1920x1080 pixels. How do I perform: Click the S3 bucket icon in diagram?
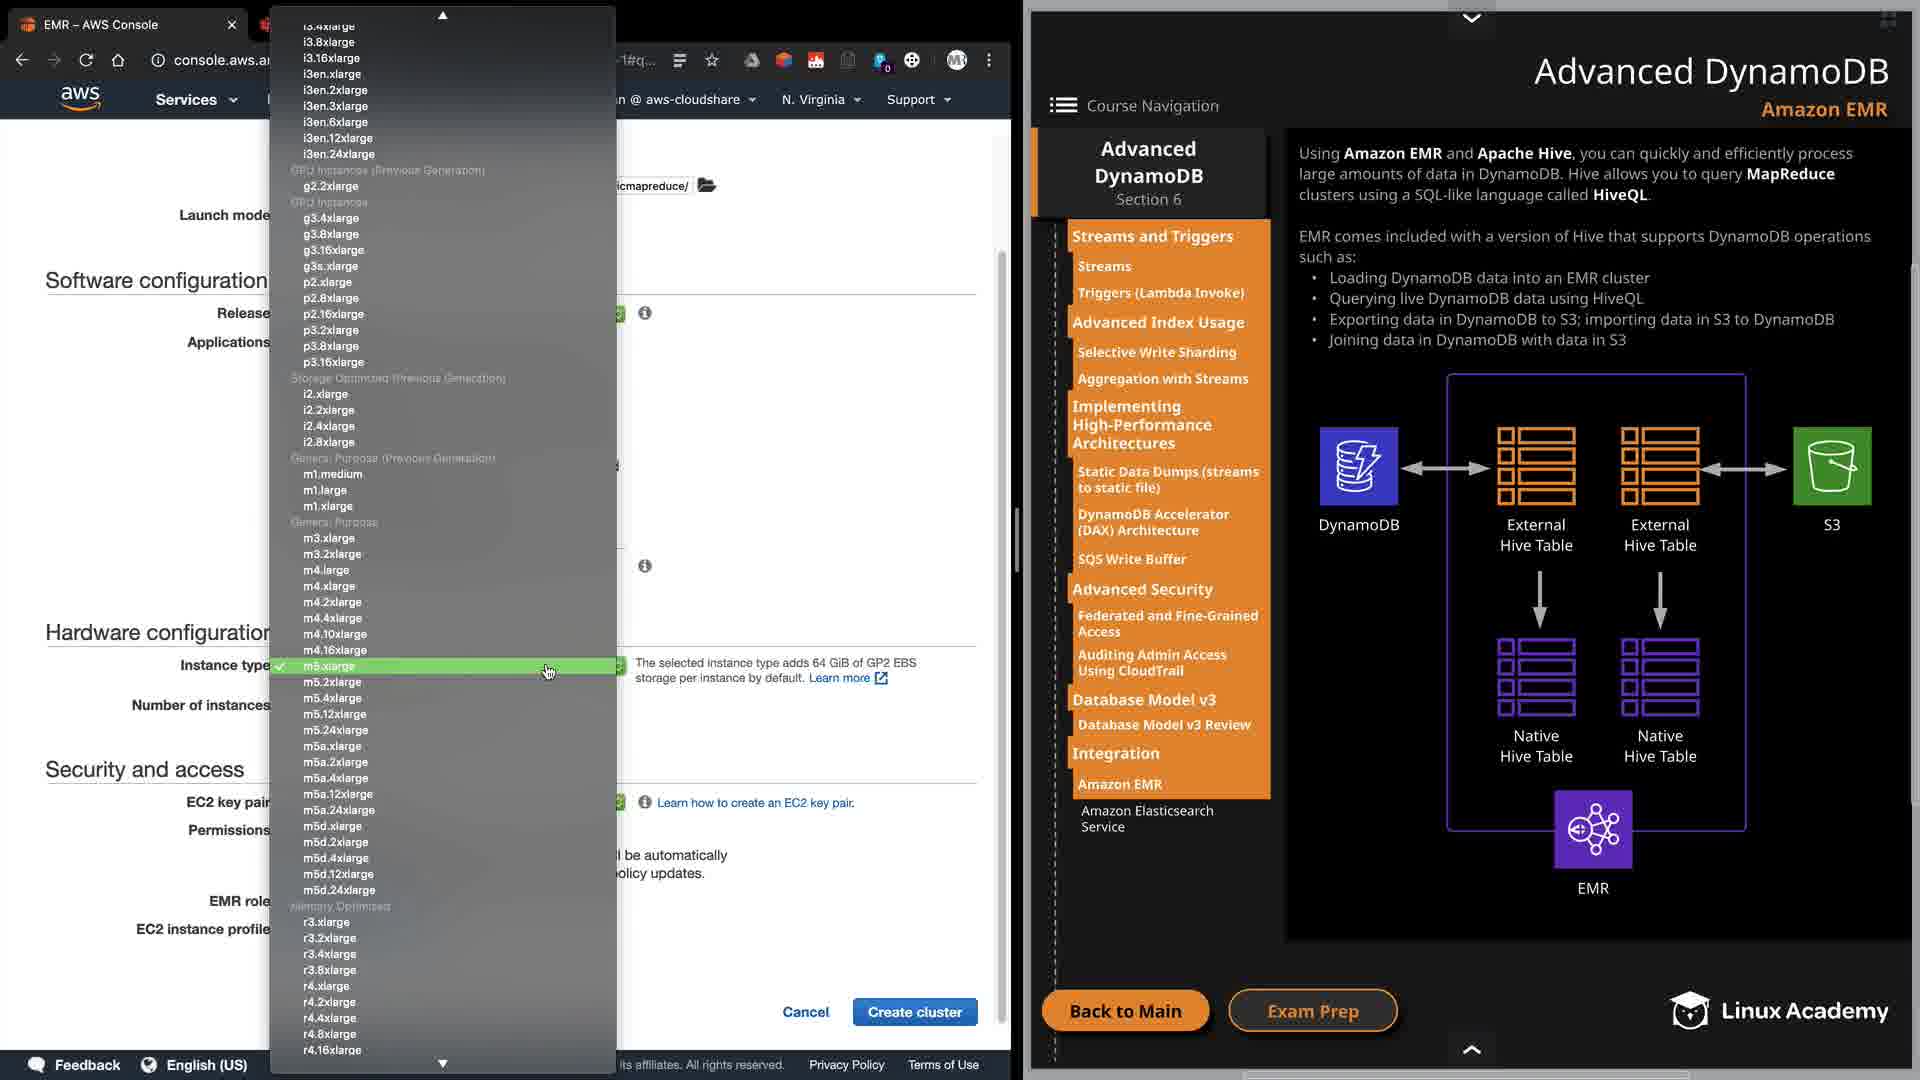click(x=1831, y=466)
